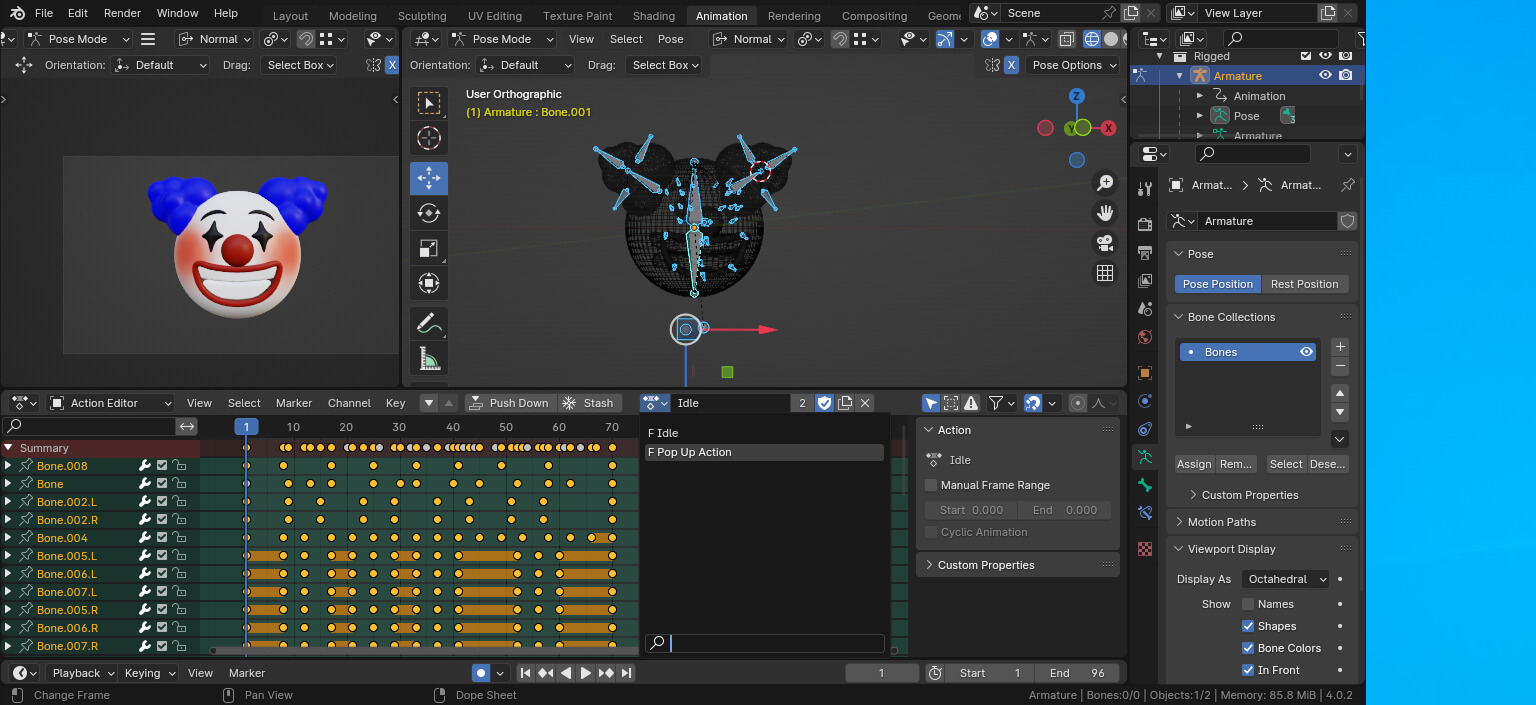Screen dimensions: 1536x705
Task: Select the 3D Cursor tool
Action: click(x=428, y=138)
